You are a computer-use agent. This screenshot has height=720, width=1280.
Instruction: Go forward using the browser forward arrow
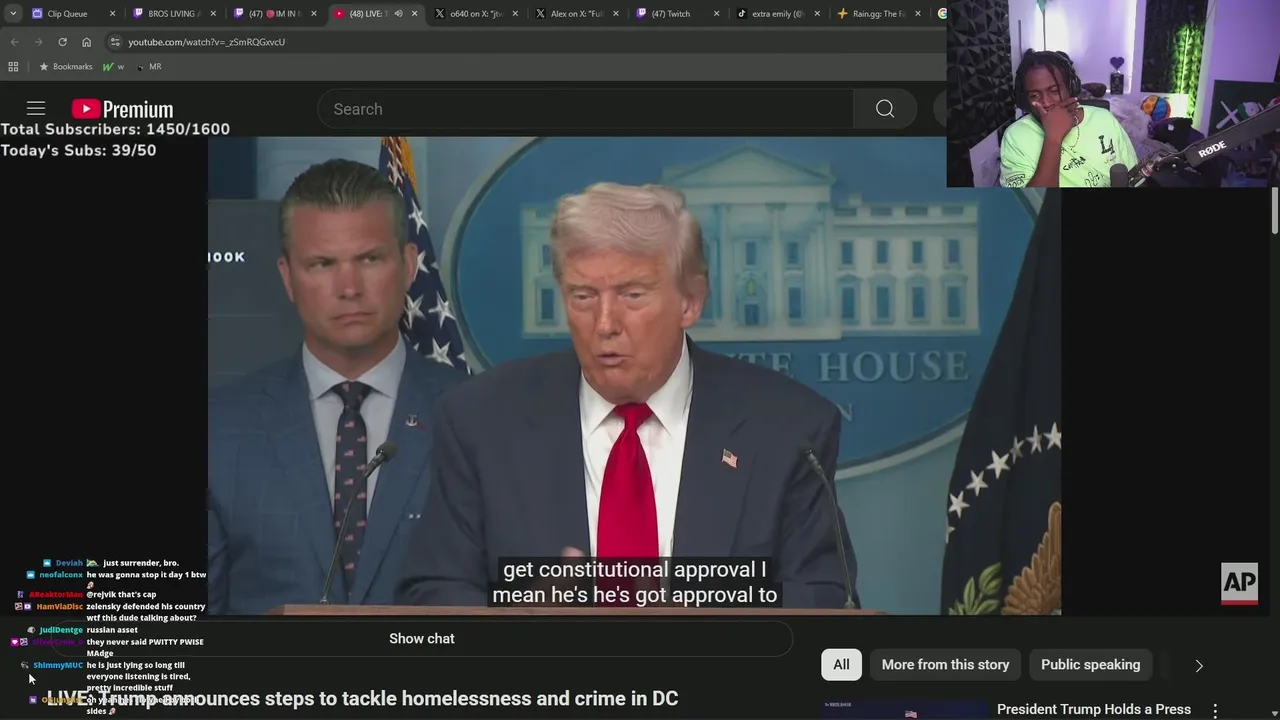pos(38,42)
